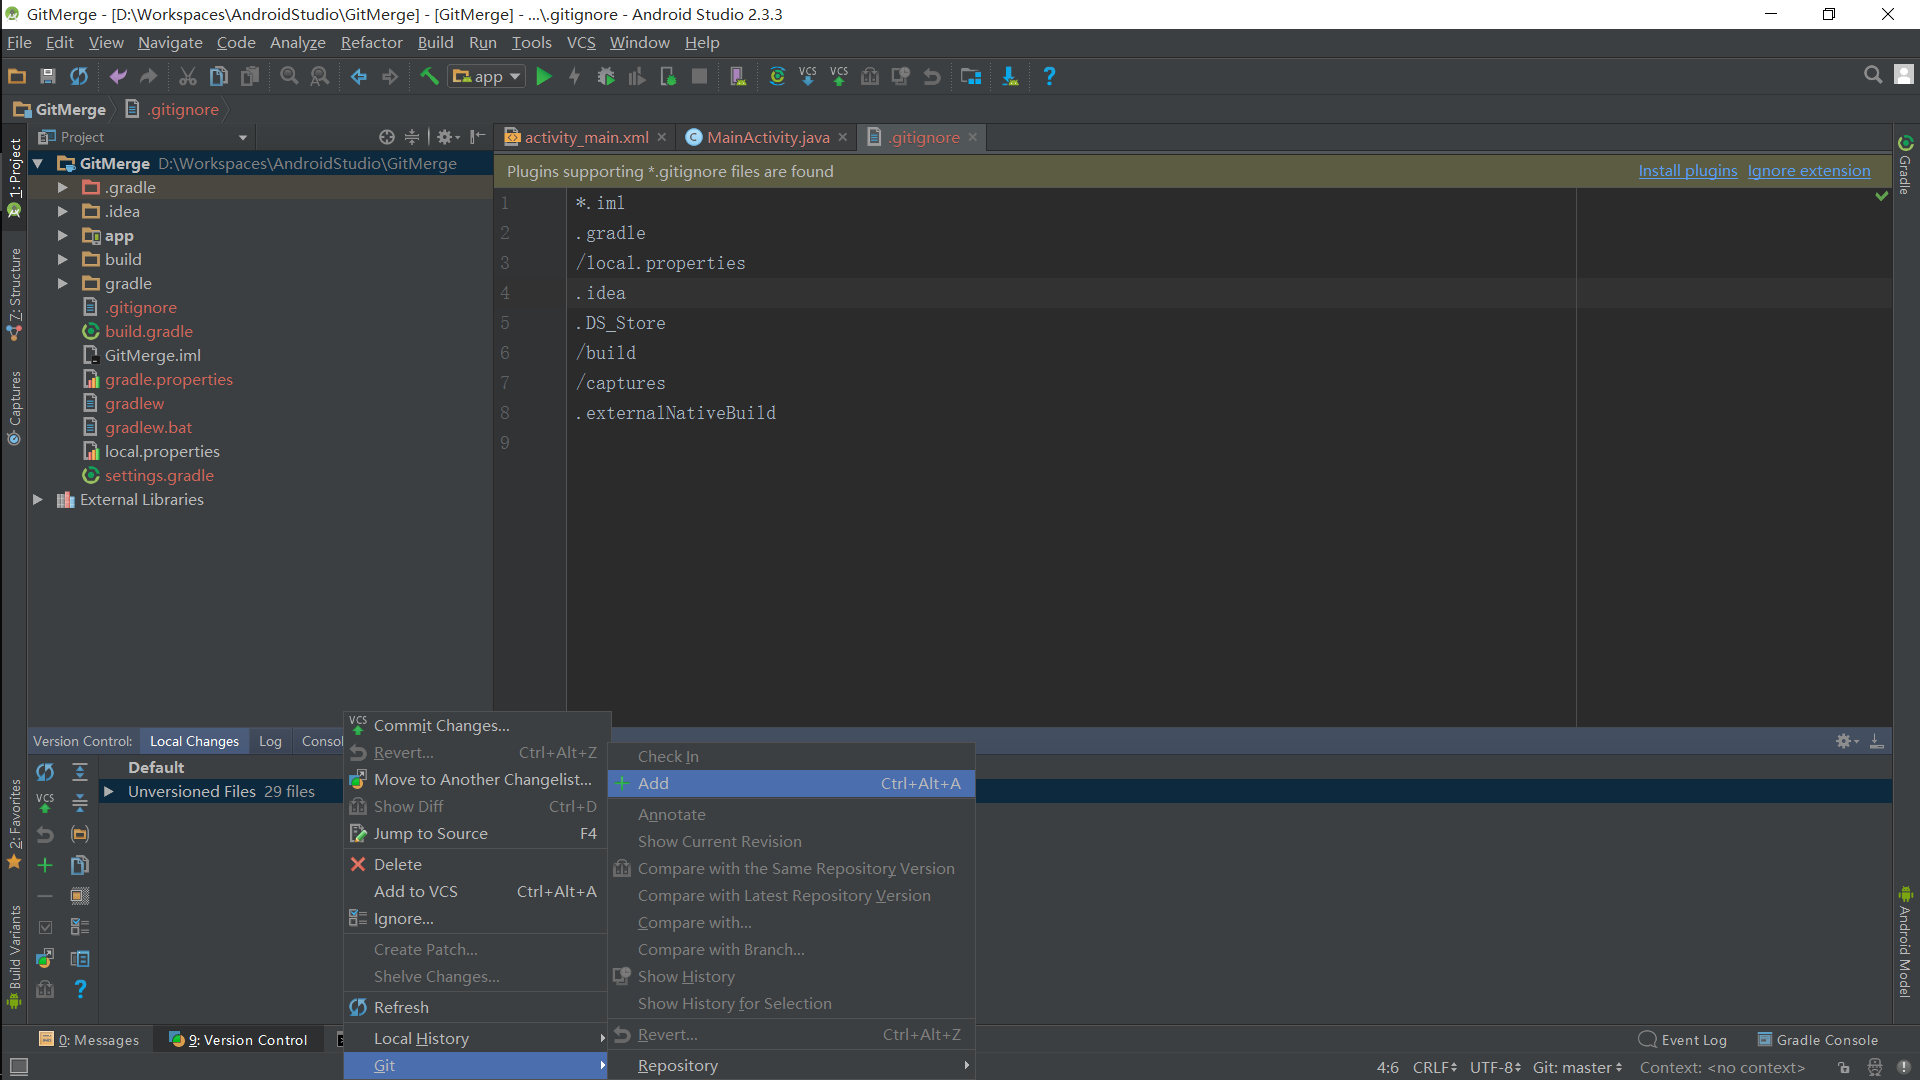Click the CRLF line separator selector

pyautogui.click(x=1435, y=1068)
